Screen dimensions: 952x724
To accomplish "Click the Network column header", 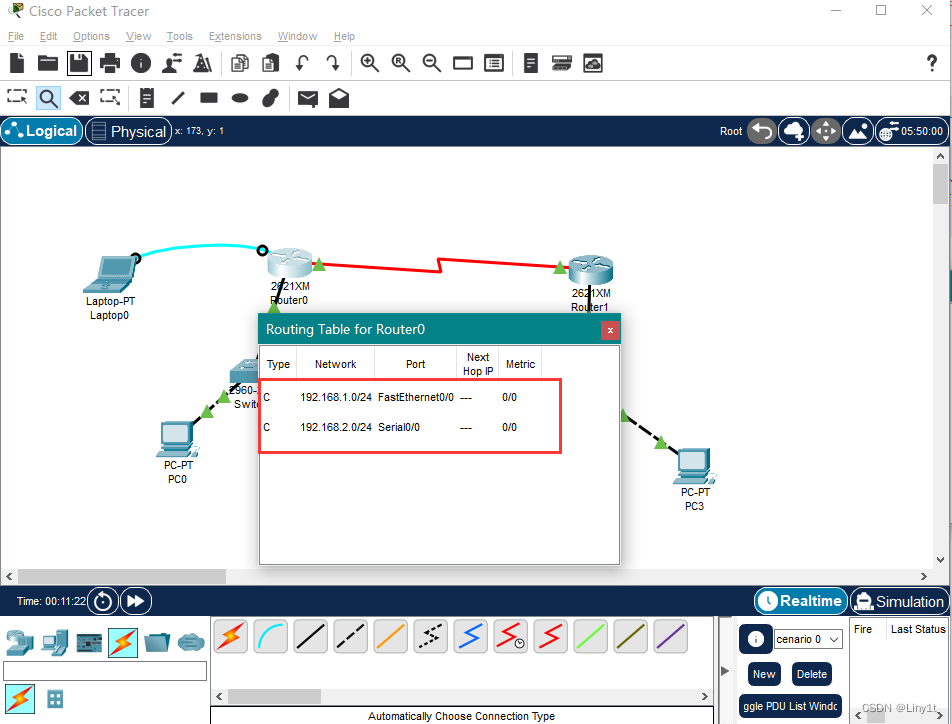I will [x=335, y=364].
